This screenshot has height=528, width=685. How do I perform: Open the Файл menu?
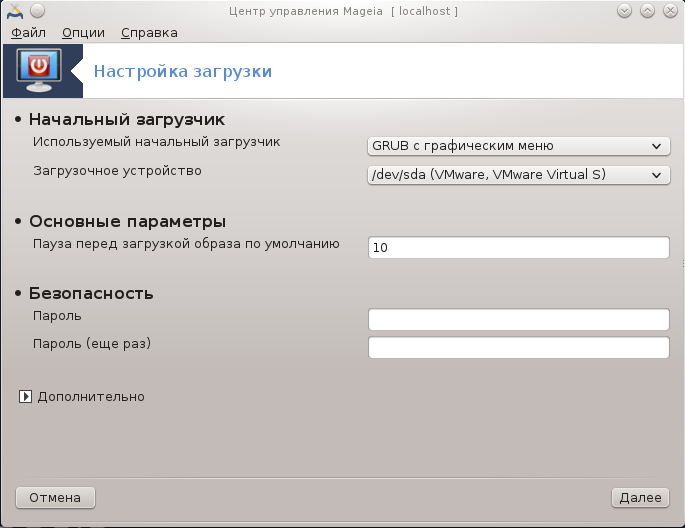[x=28, y=33]
